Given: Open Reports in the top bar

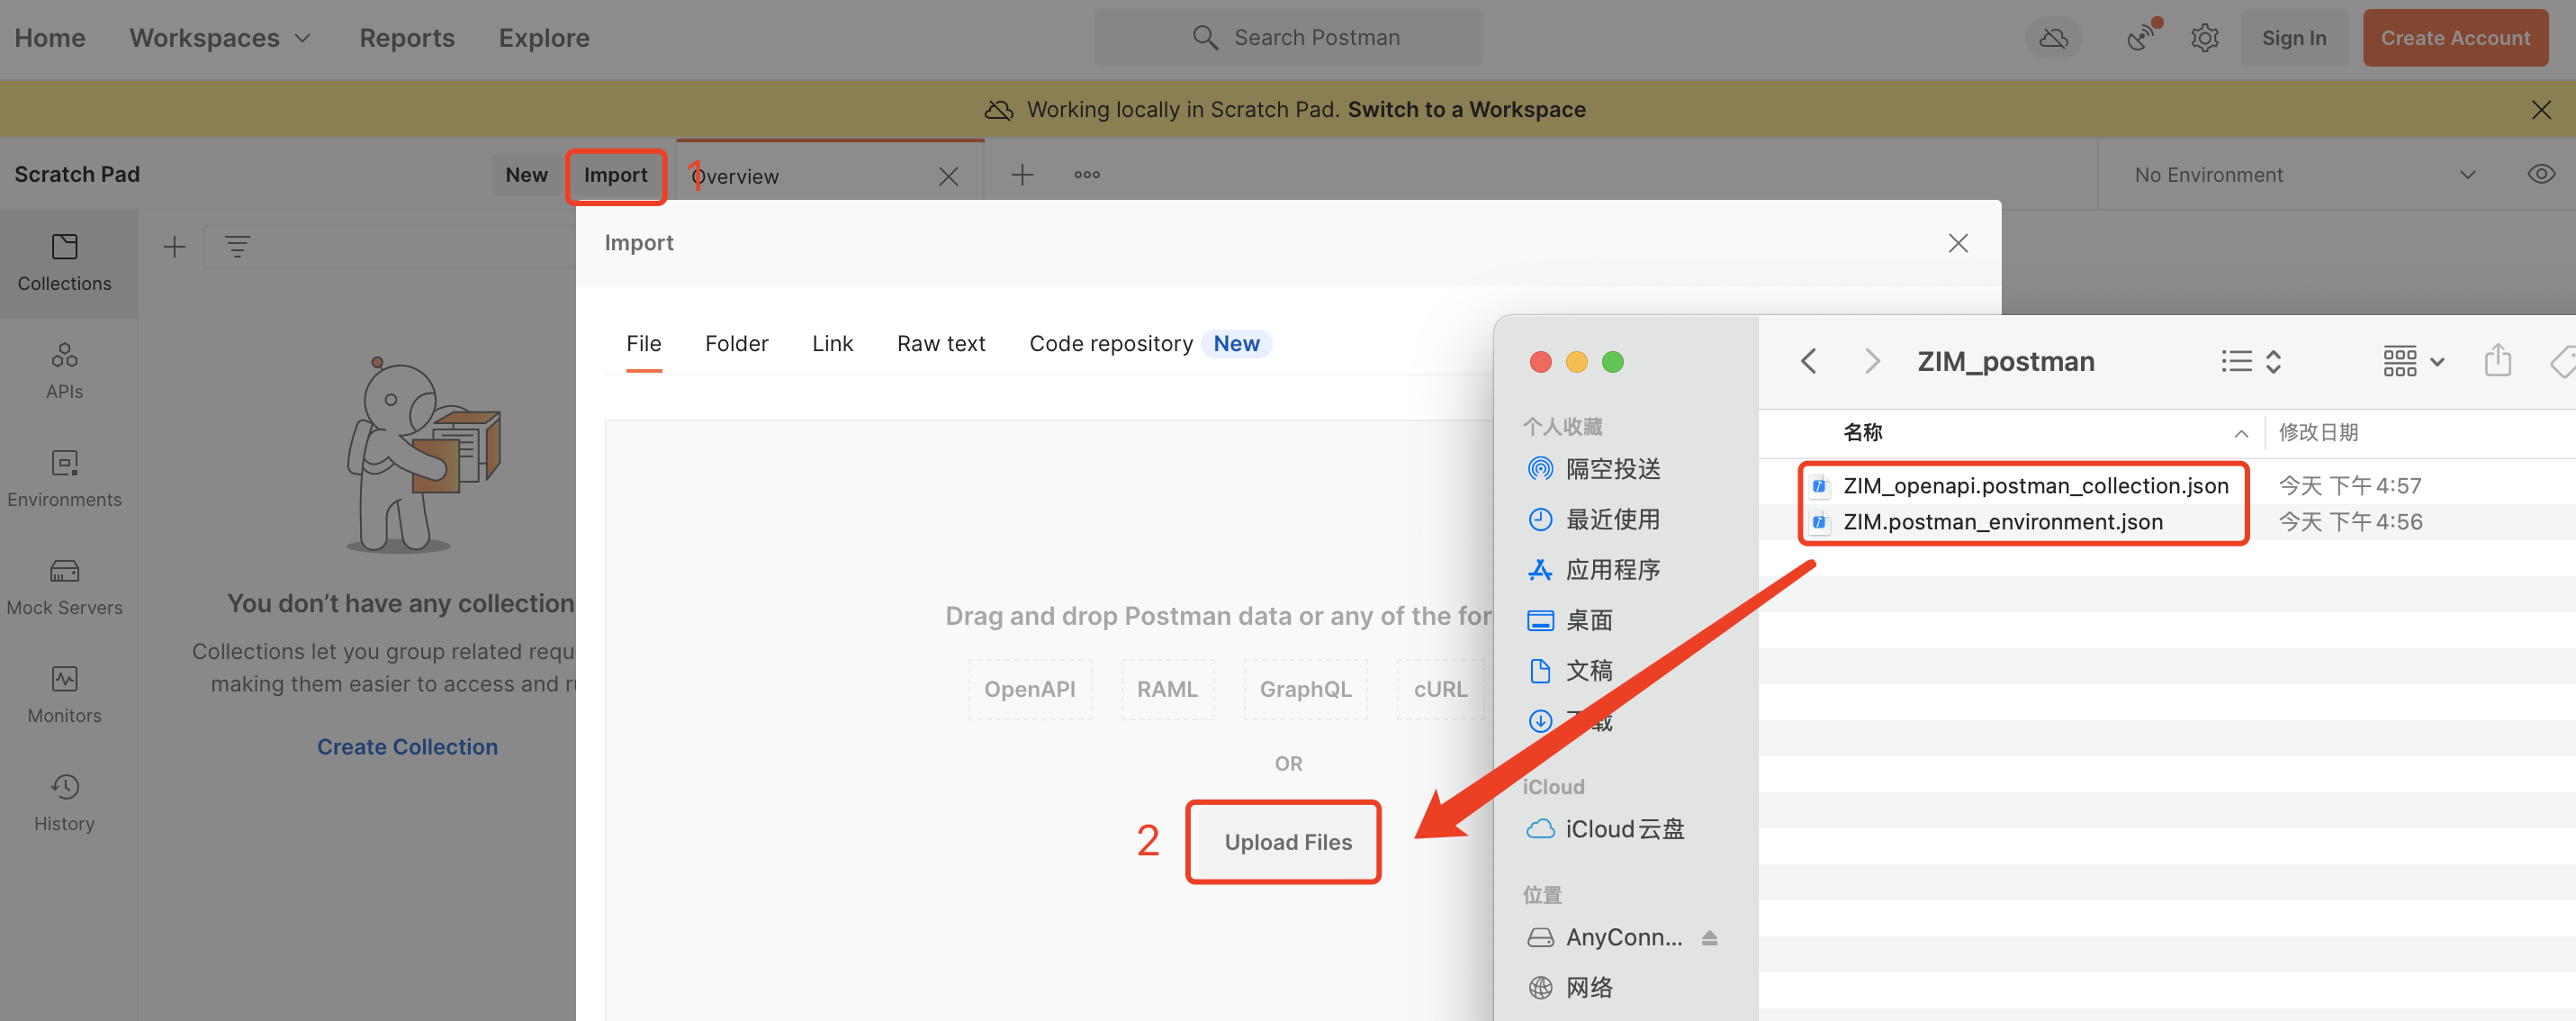Looking at the screenshot, I should click(x=406, y=38).
